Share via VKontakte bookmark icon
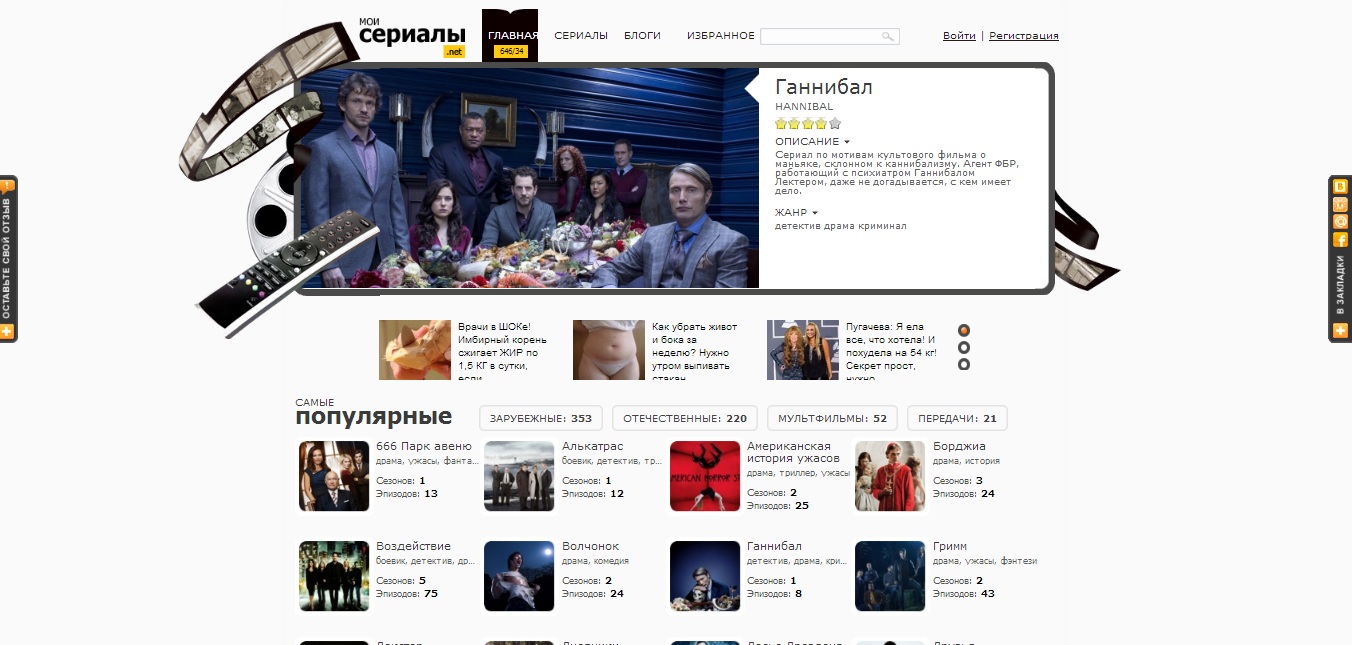1352x645 pixels. click(x=1340, y=186)
